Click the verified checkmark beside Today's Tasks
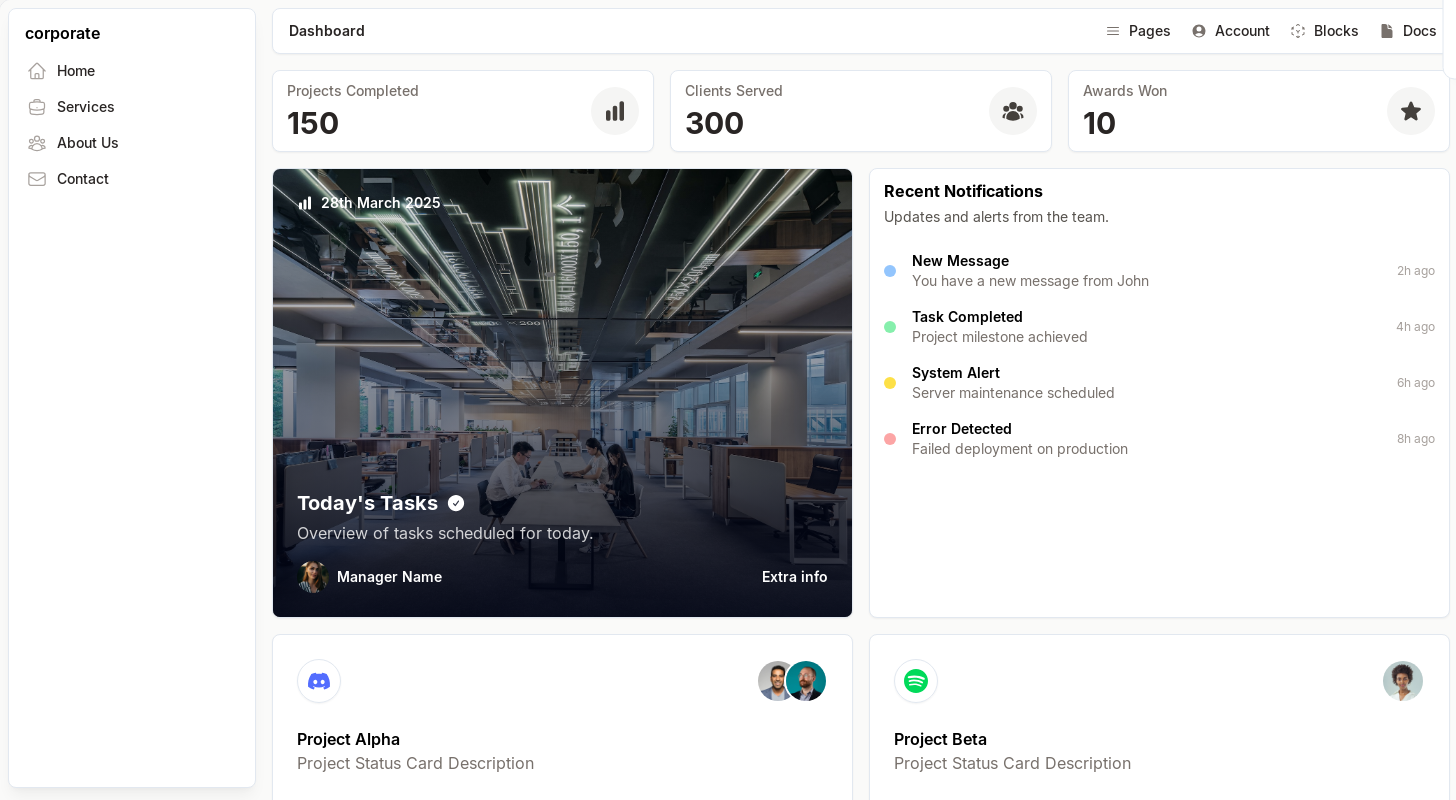This screenshot has width=1456, height=800. coord(456,503)
